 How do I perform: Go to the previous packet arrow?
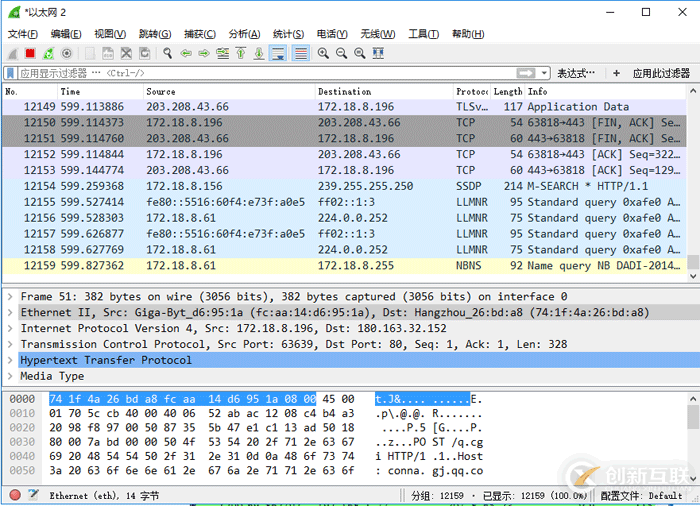pyautogui.click(x=186, y=53)
